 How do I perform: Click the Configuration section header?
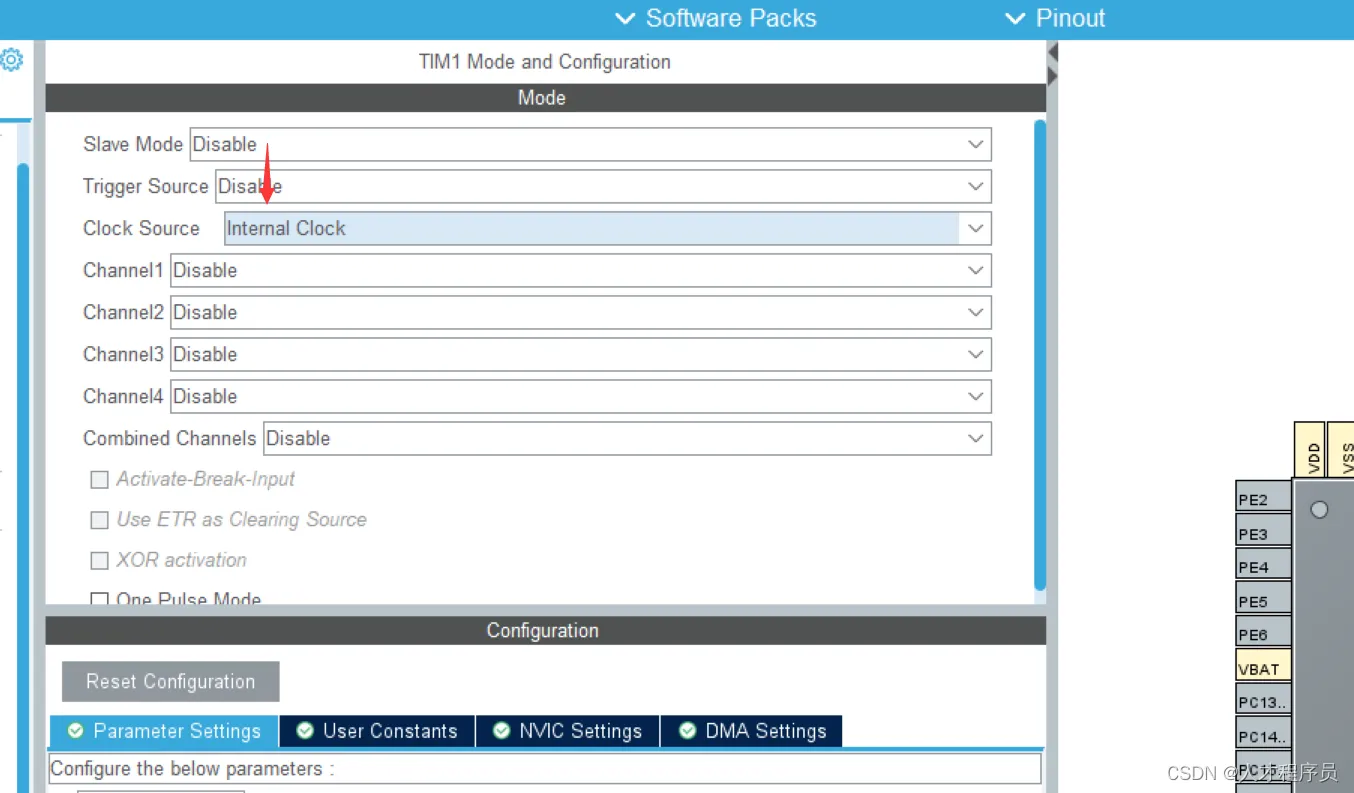click(546, 631)
